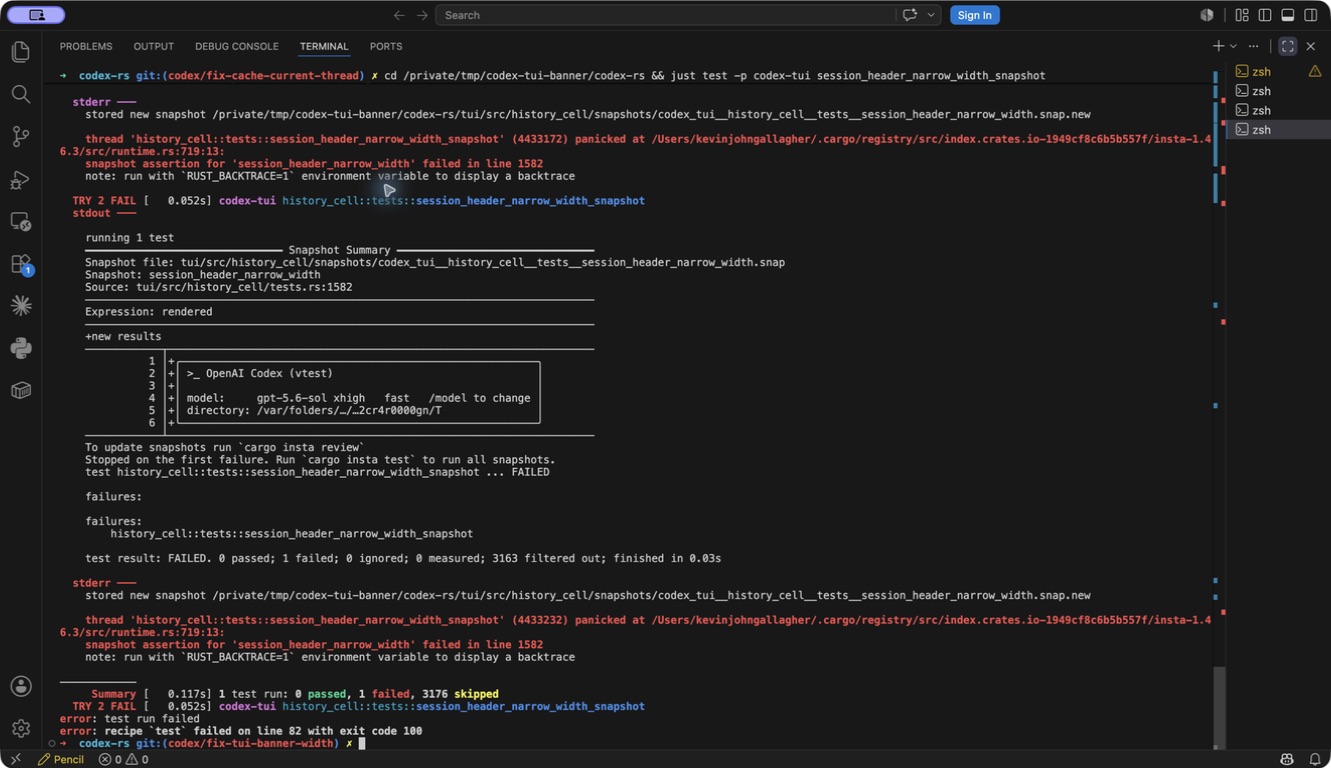This screenshot has width=1331, height=768.
Task: Click the half-shaded hexagon icon in the title bar
Action: (x=1207, y=15)
